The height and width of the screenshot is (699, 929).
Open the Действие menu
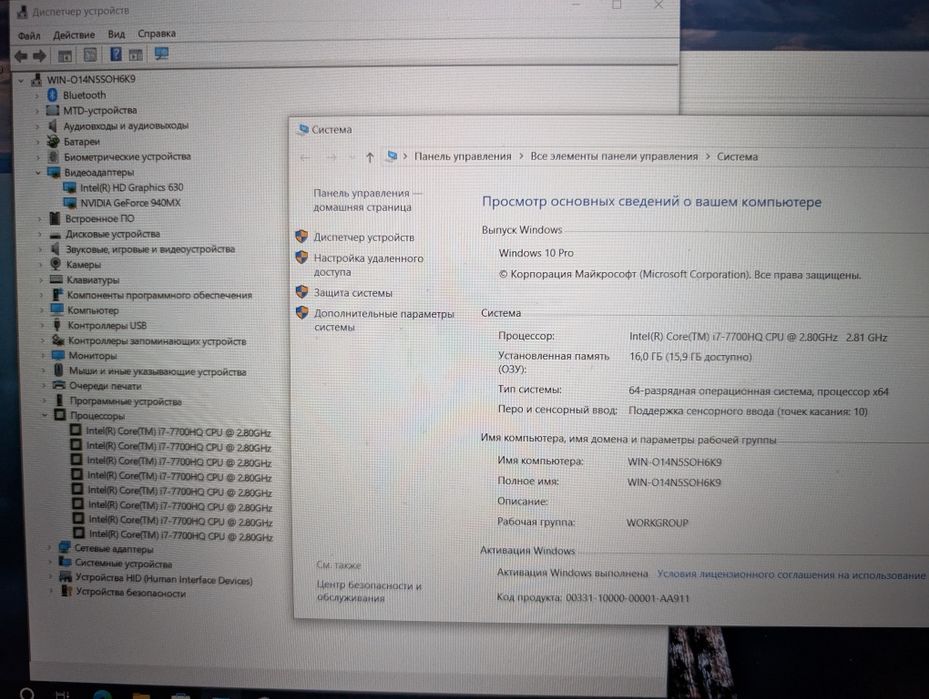[x=73, y=35]
